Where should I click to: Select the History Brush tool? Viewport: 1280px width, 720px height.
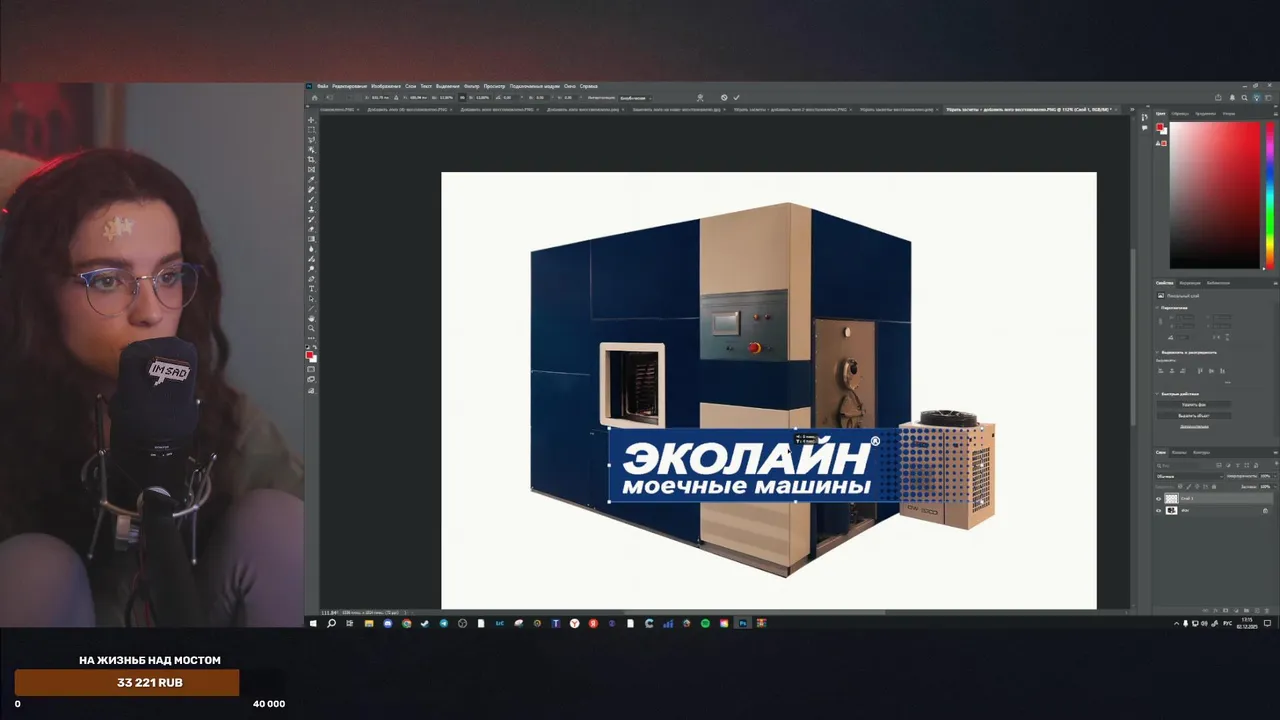coord(311,219)
